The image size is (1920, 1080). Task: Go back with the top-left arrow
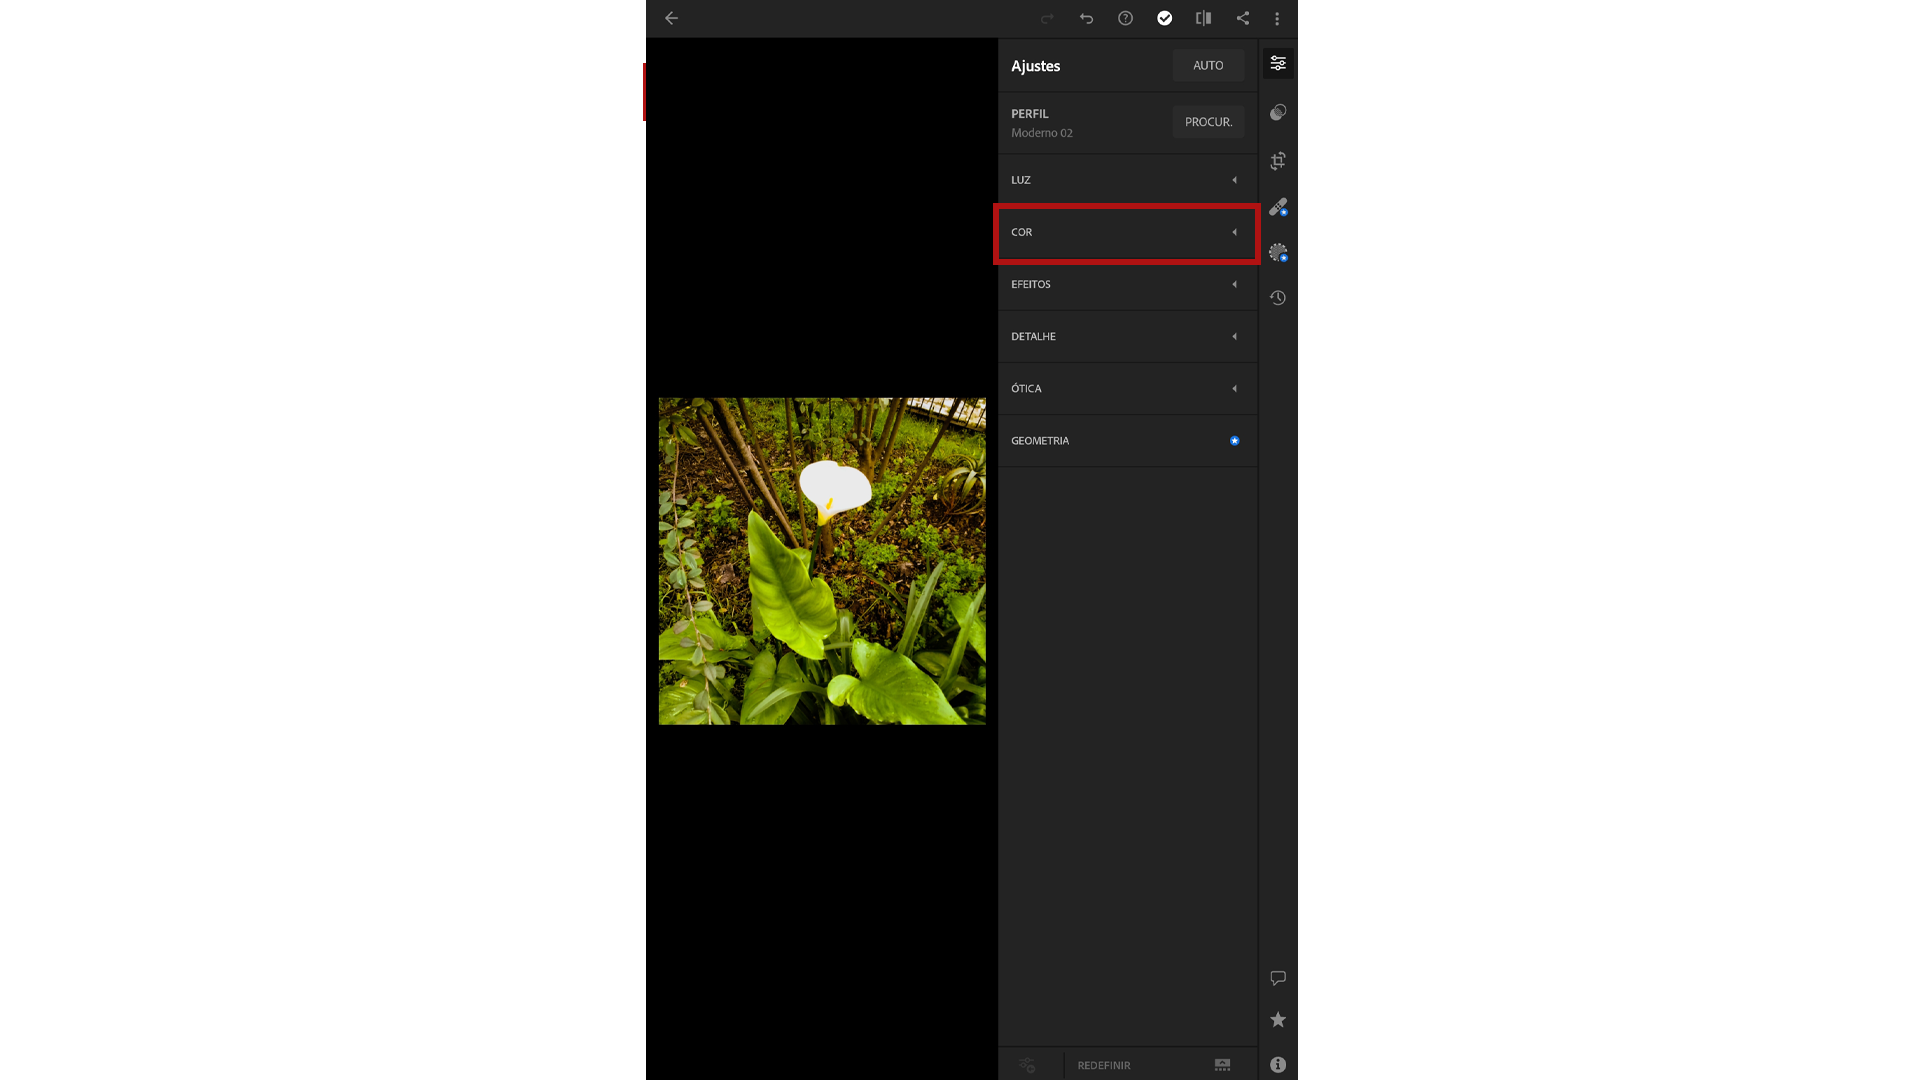click(671, 18)
